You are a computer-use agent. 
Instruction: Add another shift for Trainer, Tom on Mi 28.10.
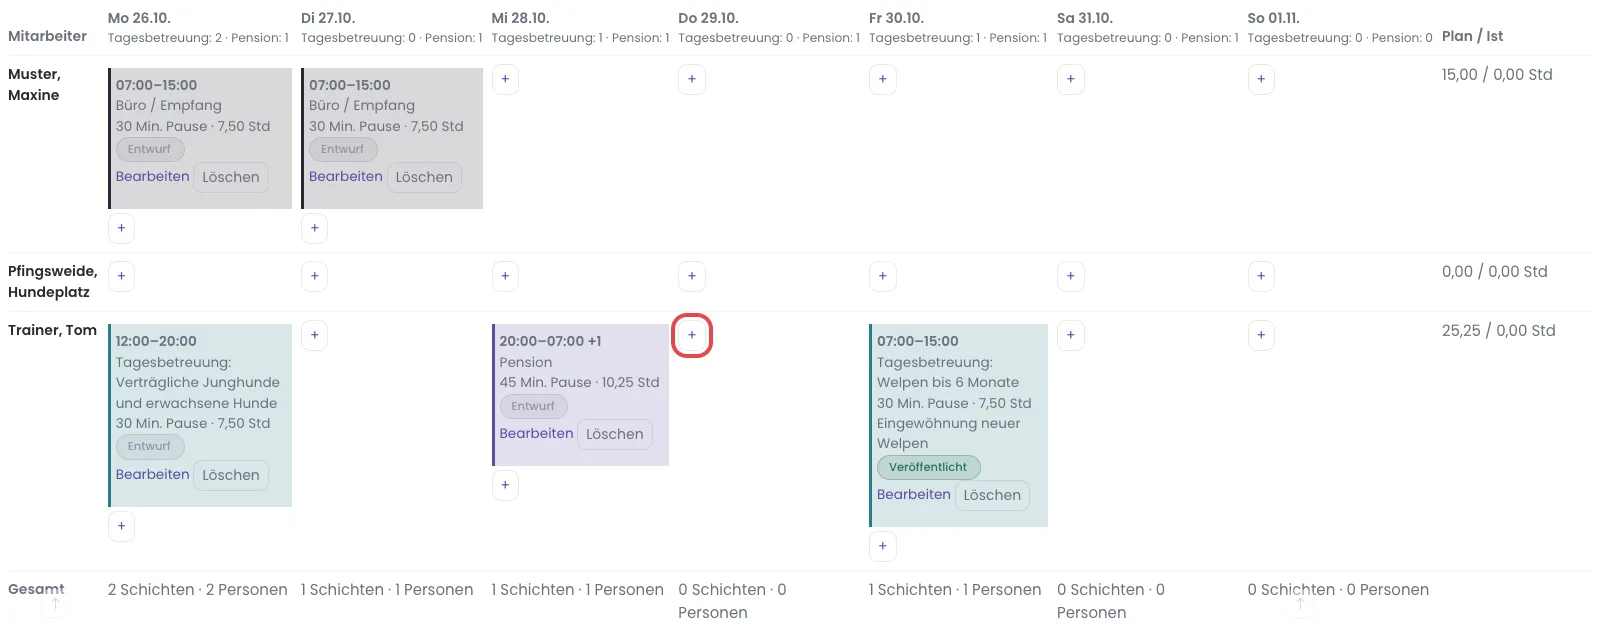pyautogui.click(x=505, y=485)
